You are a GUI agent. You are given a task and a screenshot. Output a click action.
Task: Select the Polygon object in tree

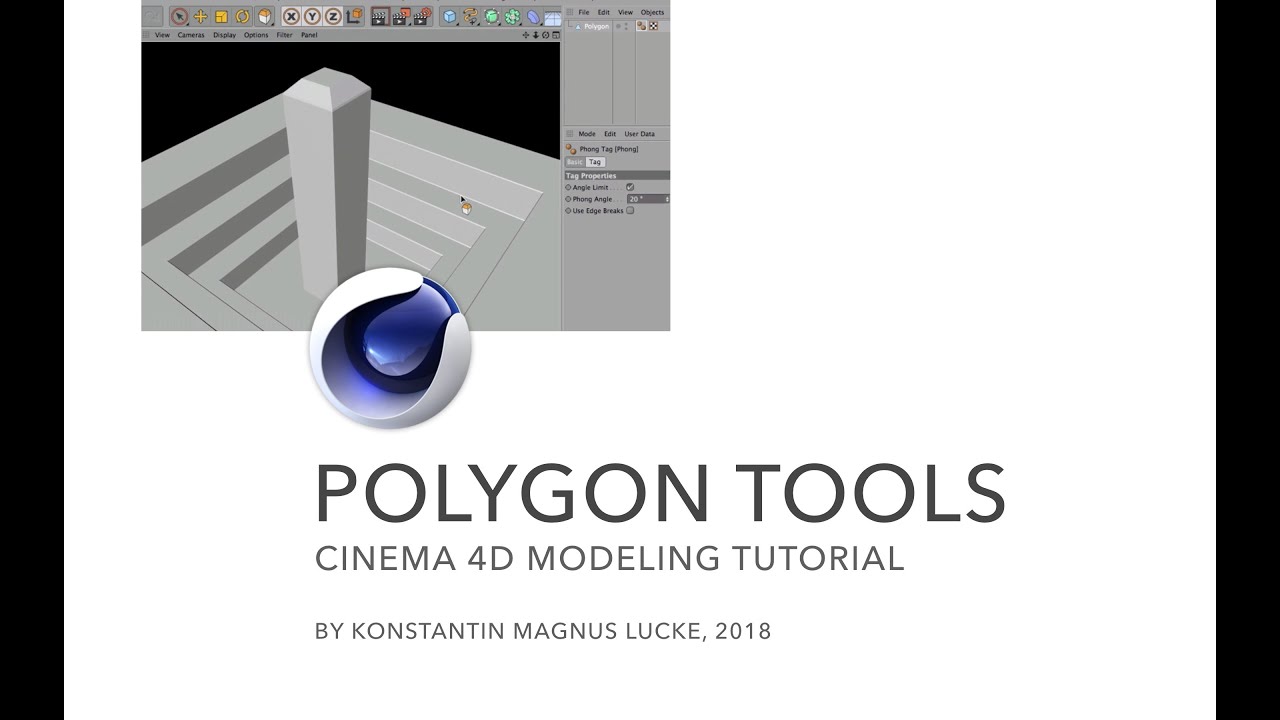point(597,27)
